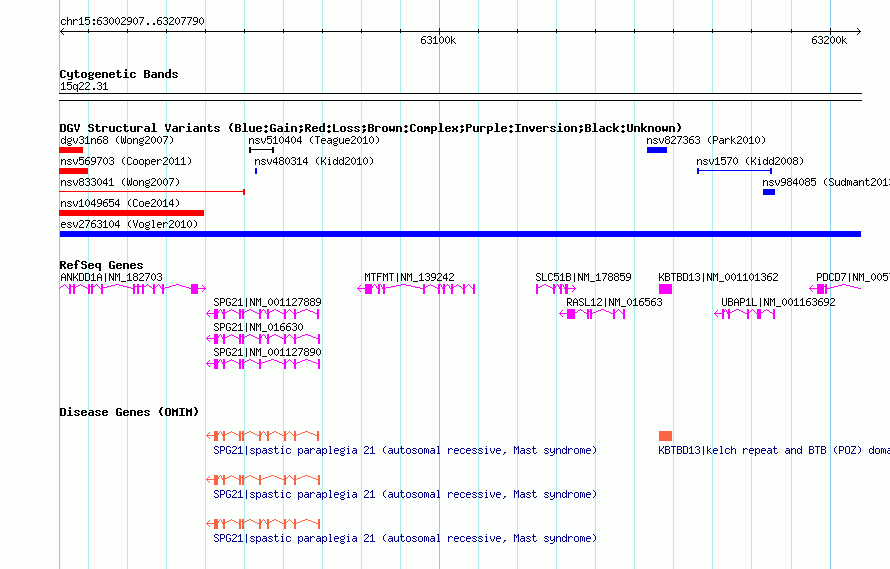Click the nsv833041 thin red line

(152, 192)
